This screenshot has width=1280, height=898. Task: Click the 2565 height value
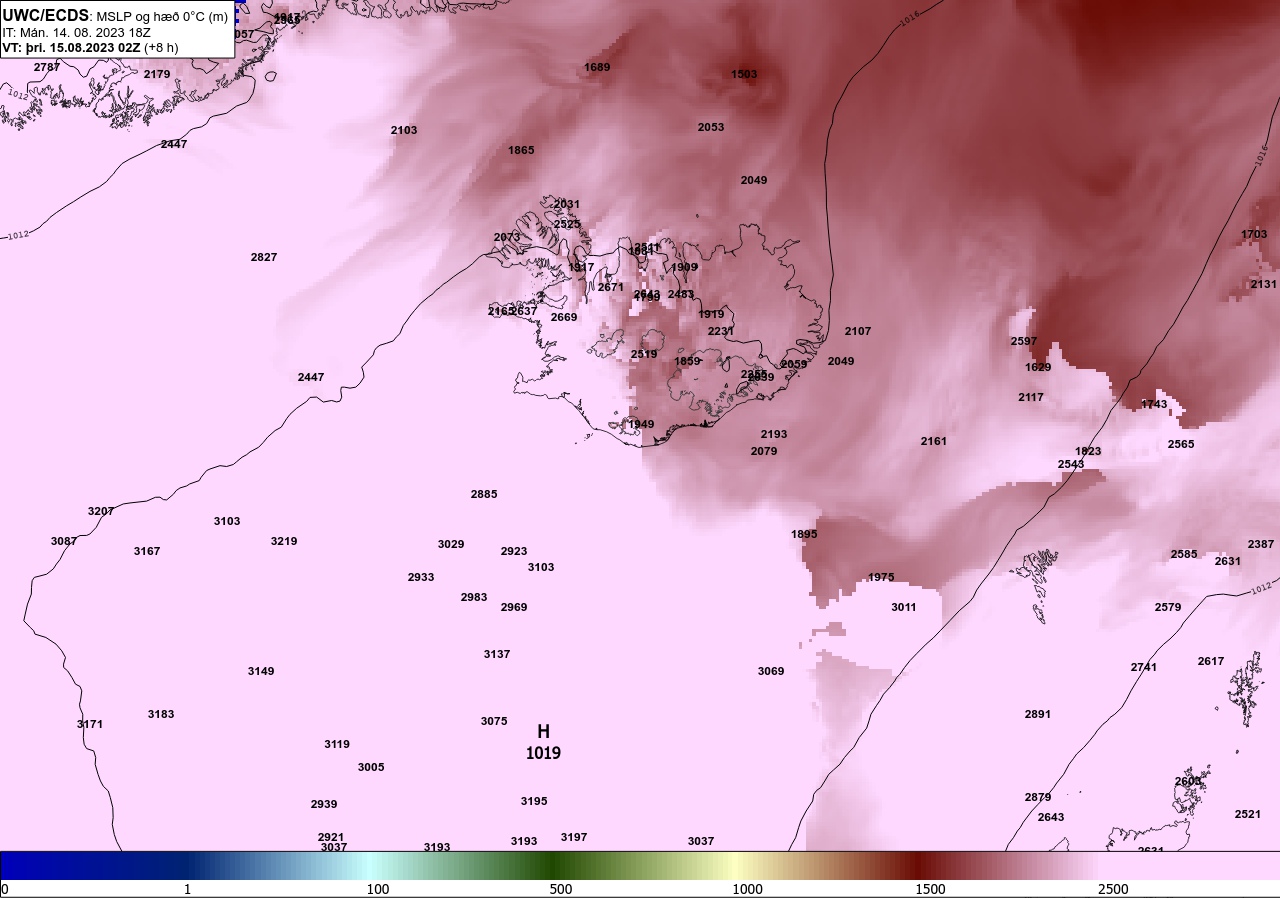(1181, 444)
